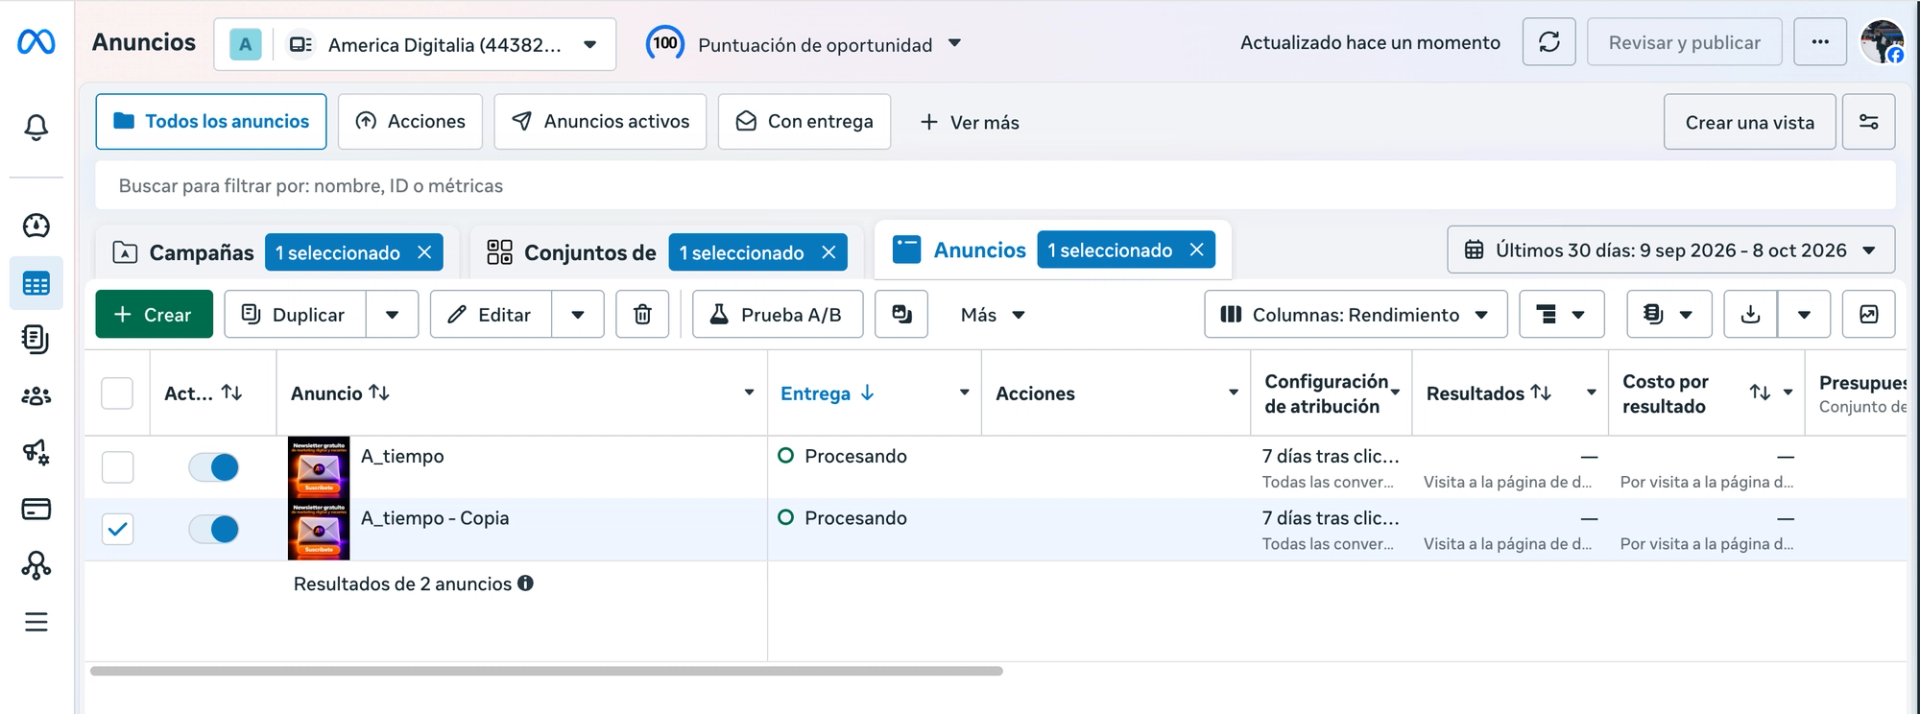1920x714 pixels.
Task: Click the Duplicar button
Action: [x=295, y=315]
